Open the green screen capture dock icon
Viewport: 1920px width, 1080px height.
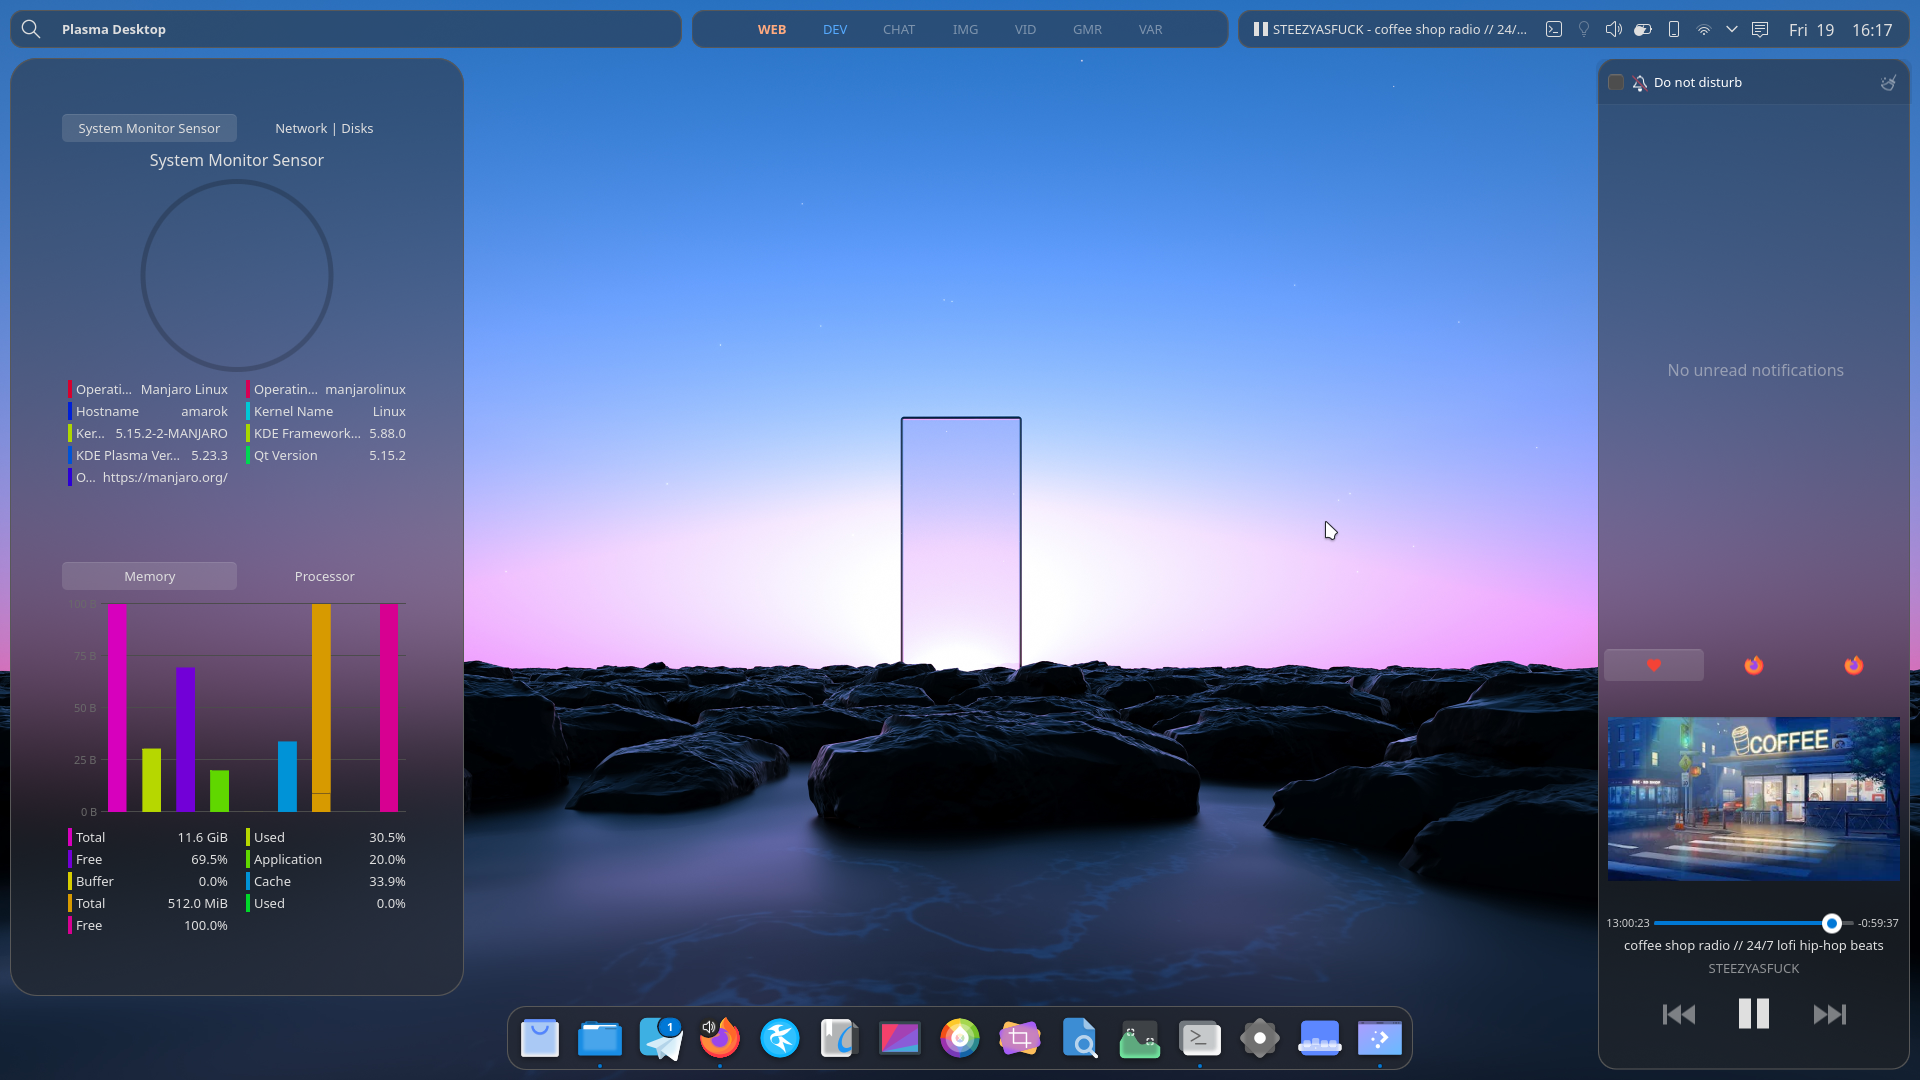click(x=1140, y=1038)
